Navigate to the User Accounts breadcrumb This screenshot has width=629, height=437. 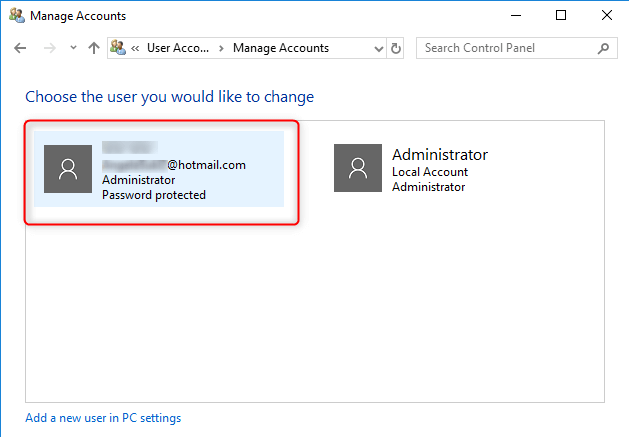coord(179,48)
